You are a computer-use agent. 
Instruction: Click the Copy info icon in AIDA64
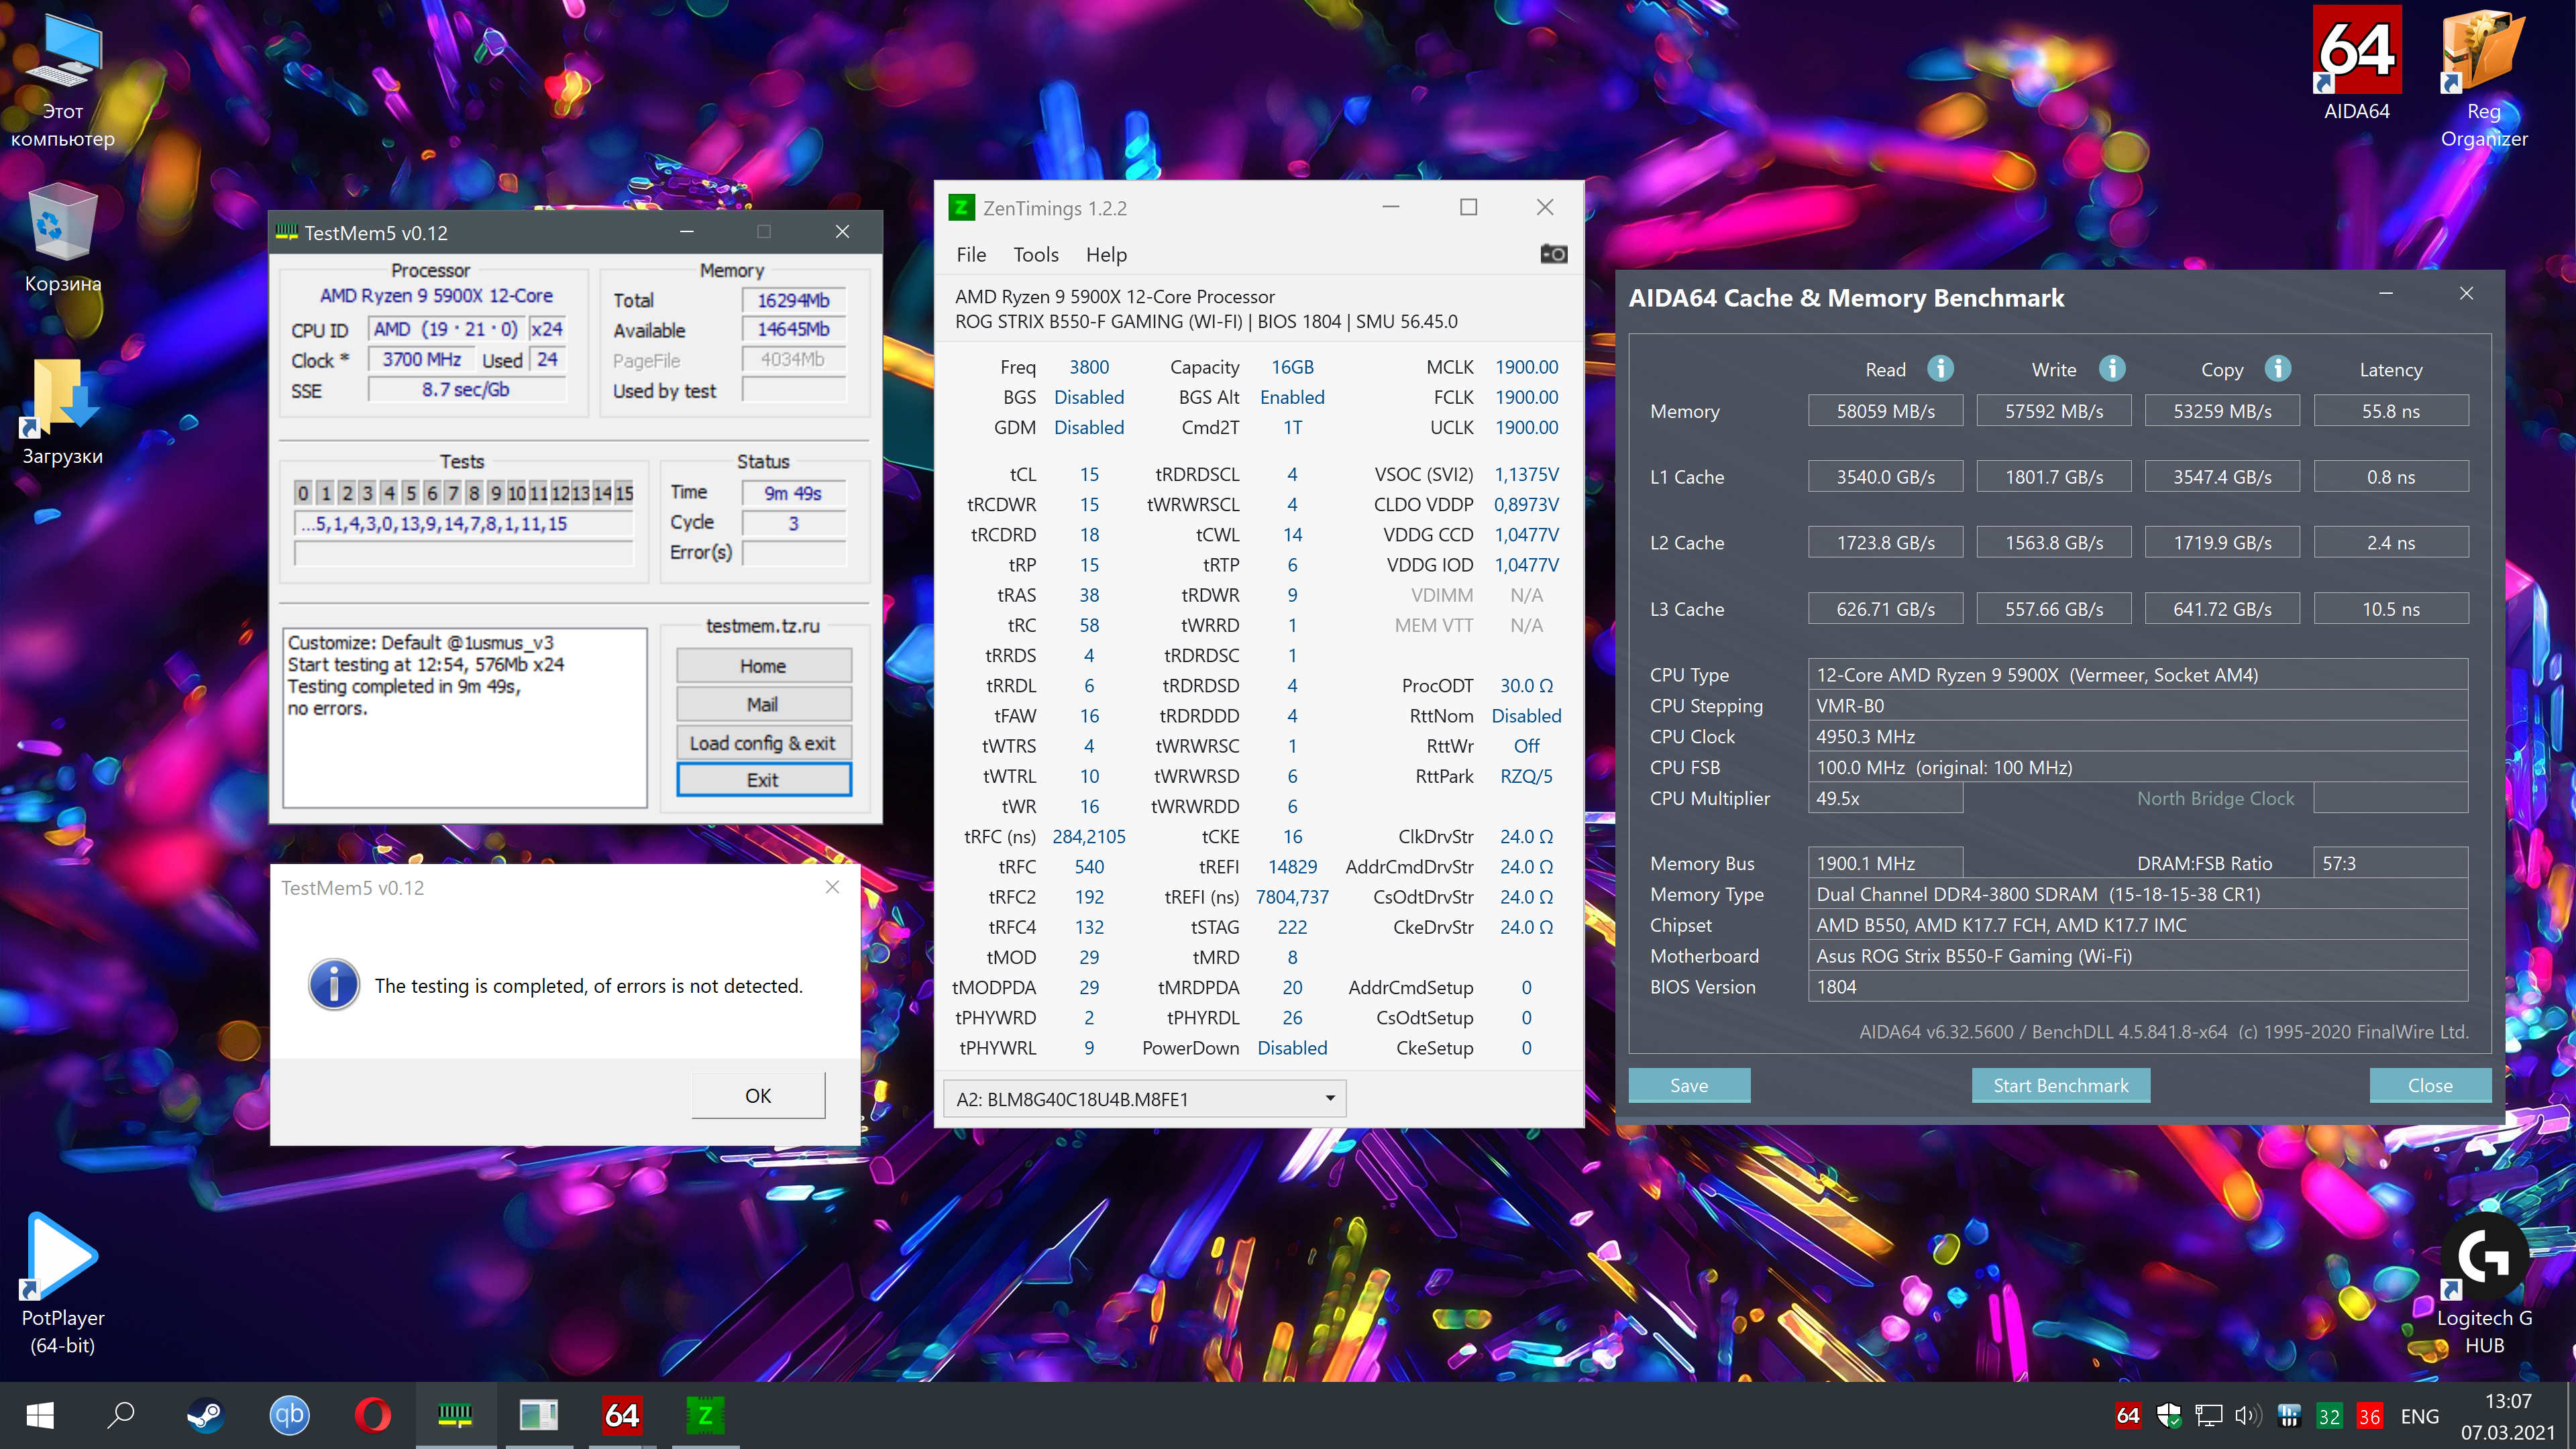point(2278,369)
